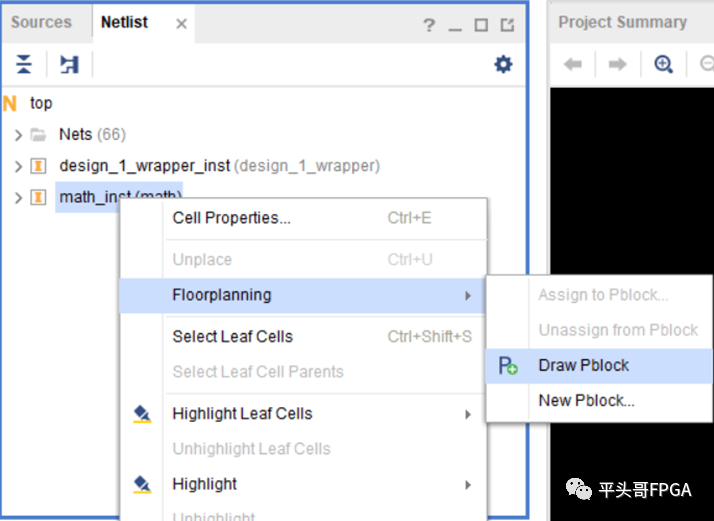Switch to the Sources tab
The width and height of the screenshot is (714, 521).
click(x=41, y=22)
